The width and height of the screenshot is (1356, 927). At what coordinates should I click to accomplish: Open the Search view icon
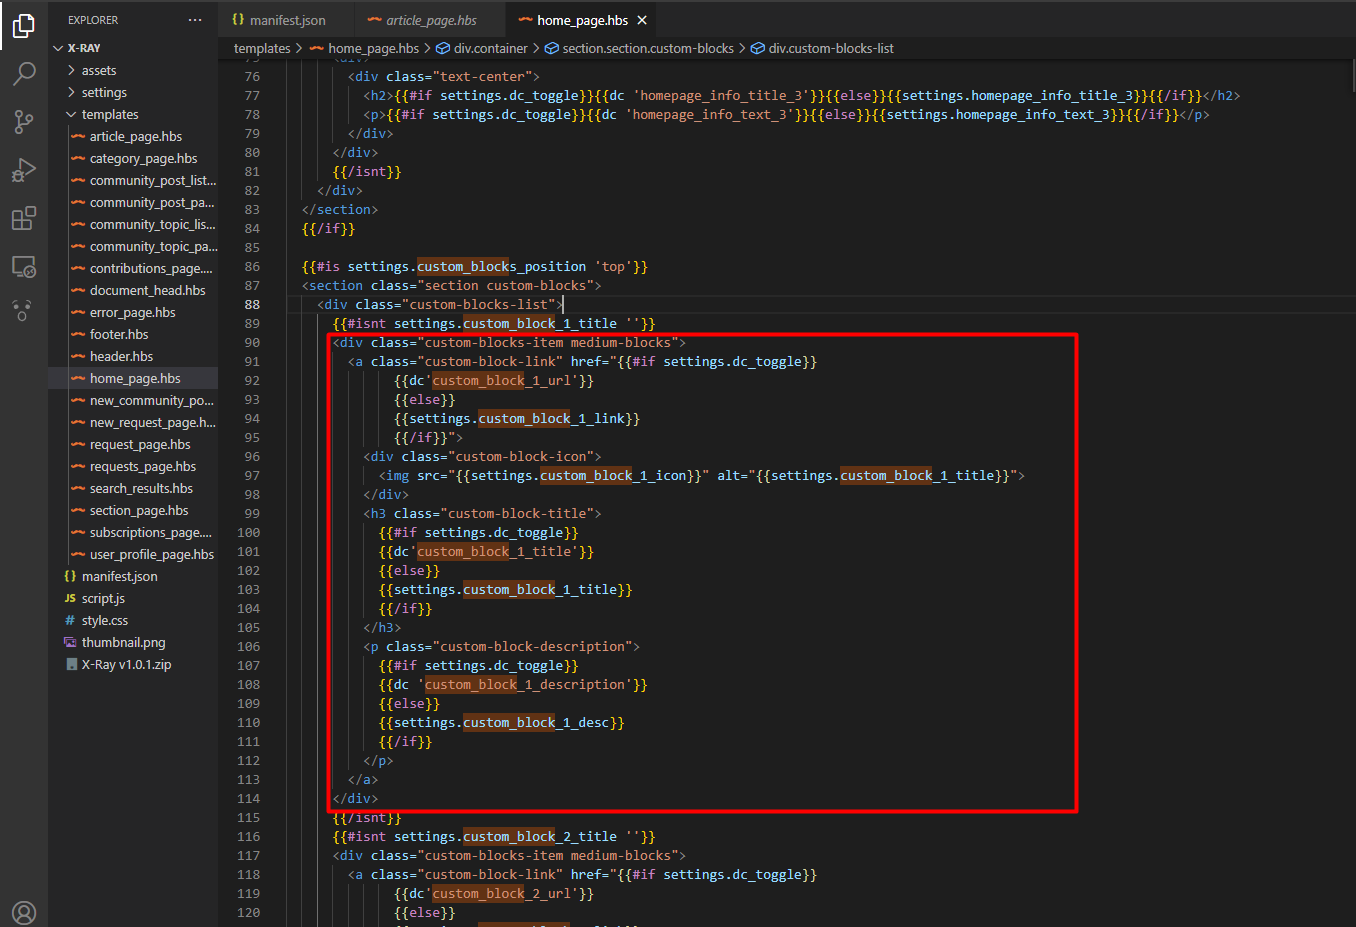coord(23,74)
